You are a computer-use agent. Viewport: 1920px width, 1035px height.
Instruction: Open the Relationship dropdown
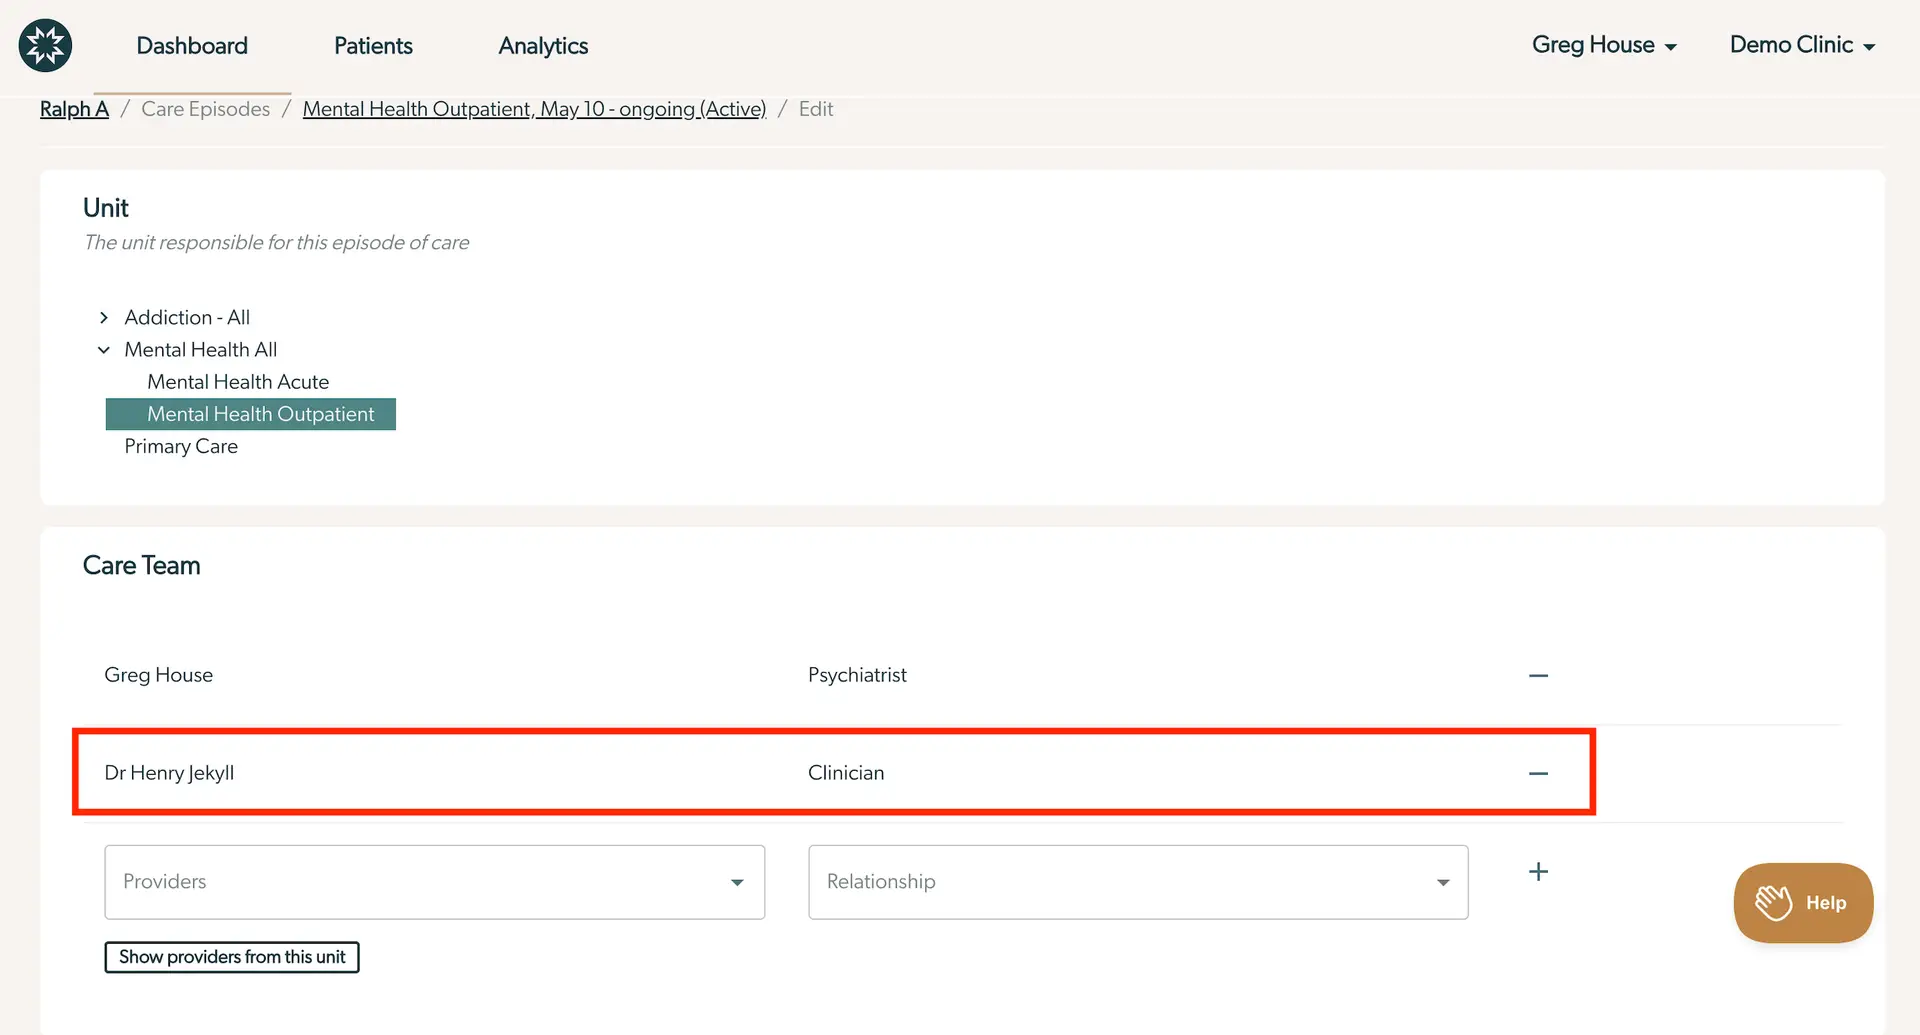1137,882
